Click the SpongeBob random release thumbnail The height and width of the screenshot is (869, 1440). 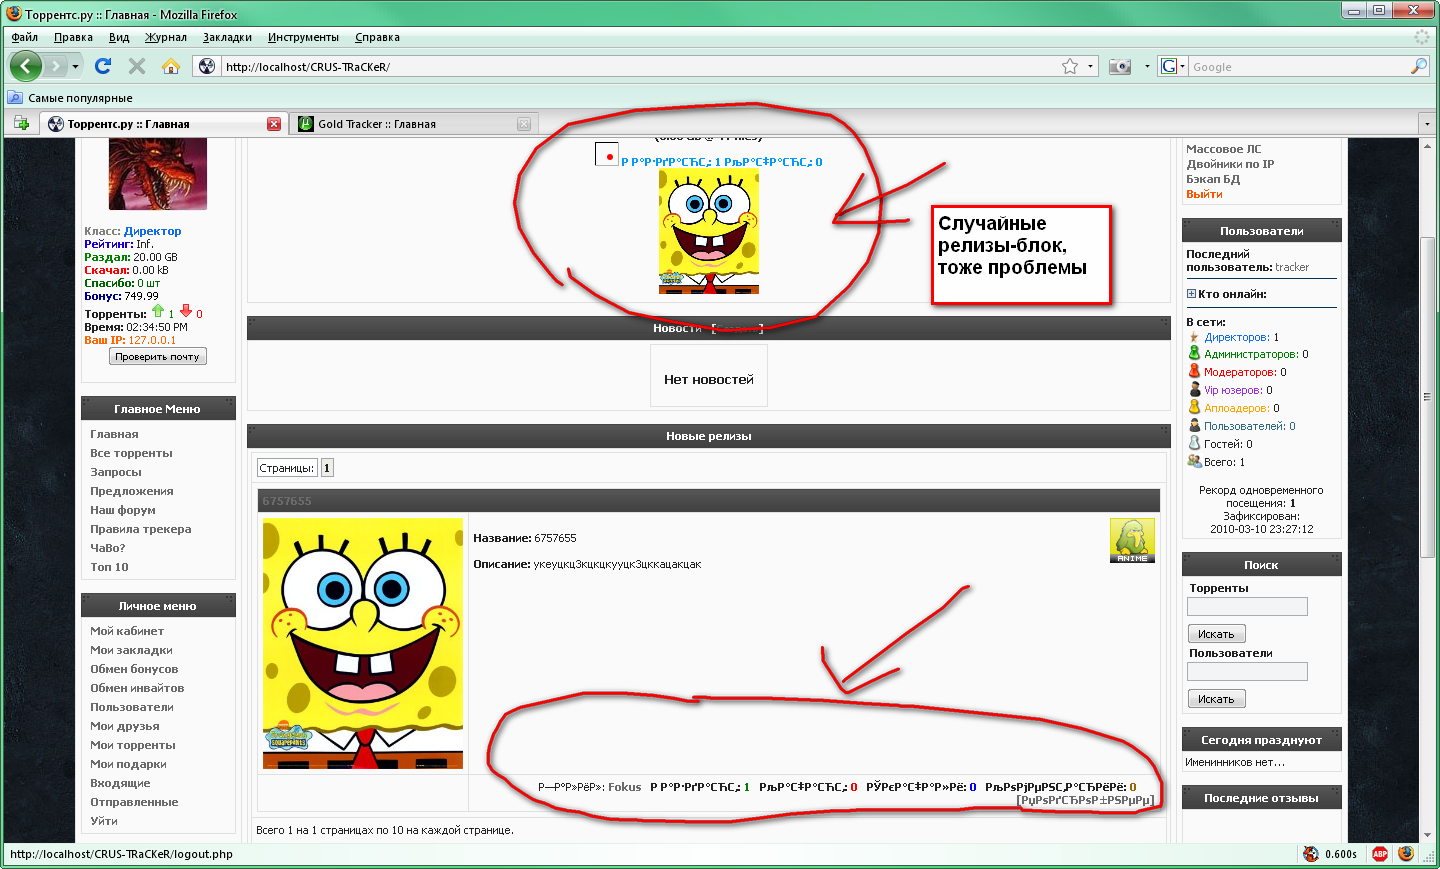click(708, 231)
